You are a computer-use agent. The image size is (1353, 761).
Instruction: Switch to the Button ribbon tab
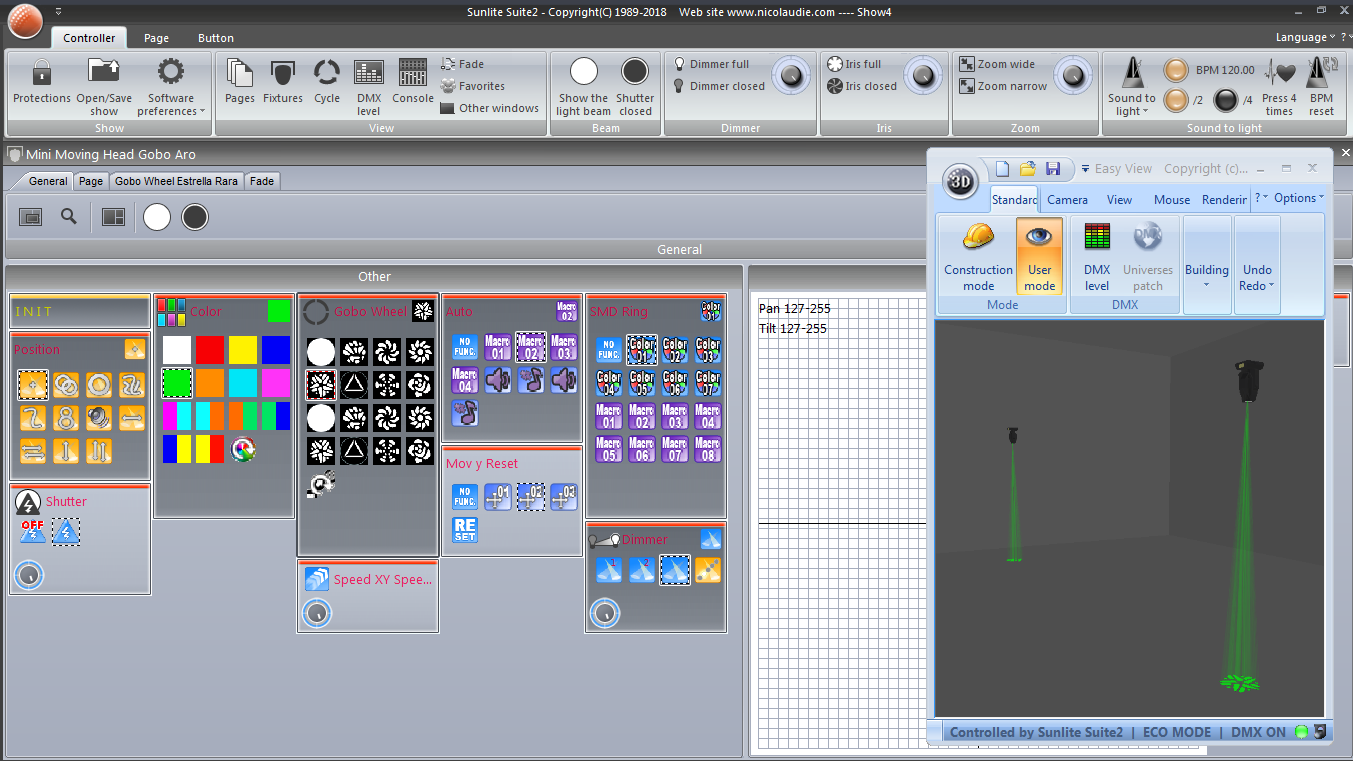coord(216,38)
